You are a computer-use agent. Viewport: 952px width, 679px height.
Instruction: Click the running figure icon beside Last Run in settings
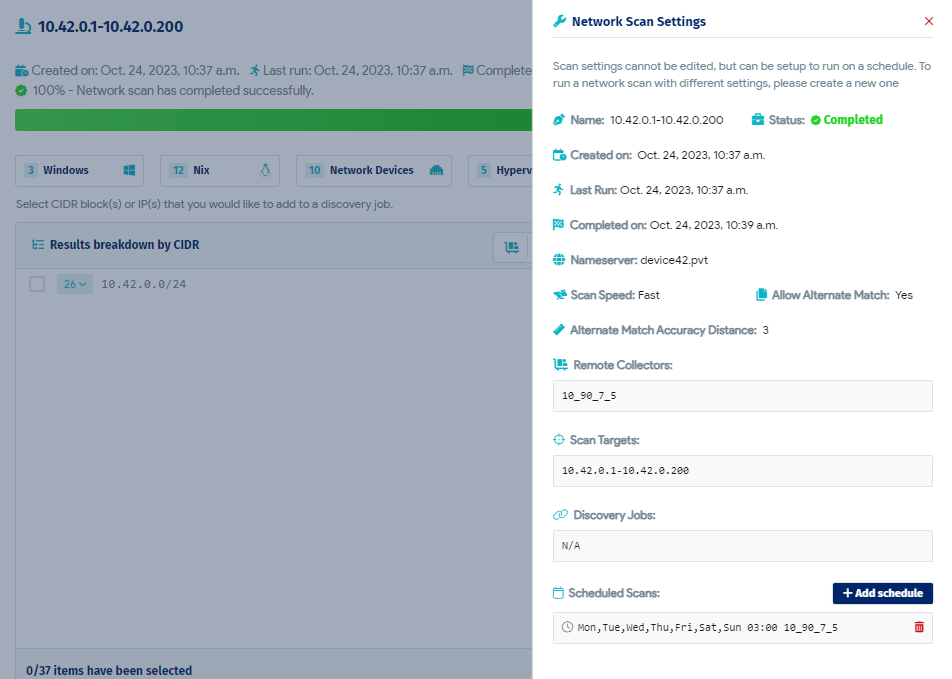tap(559, 189)
